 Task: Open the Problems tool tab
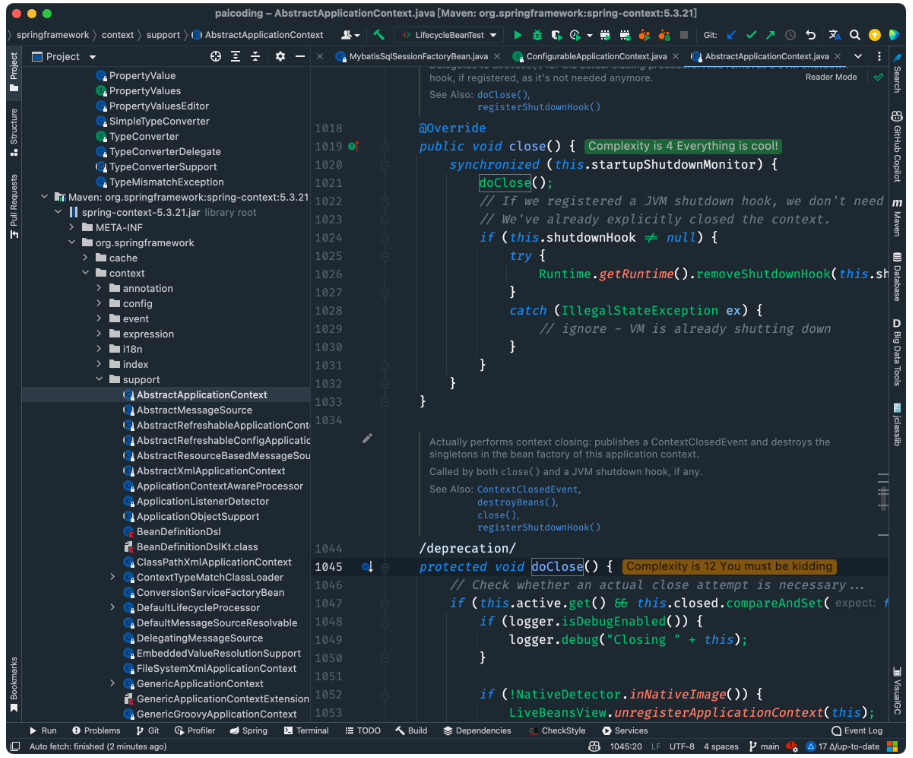pos(96,731)
